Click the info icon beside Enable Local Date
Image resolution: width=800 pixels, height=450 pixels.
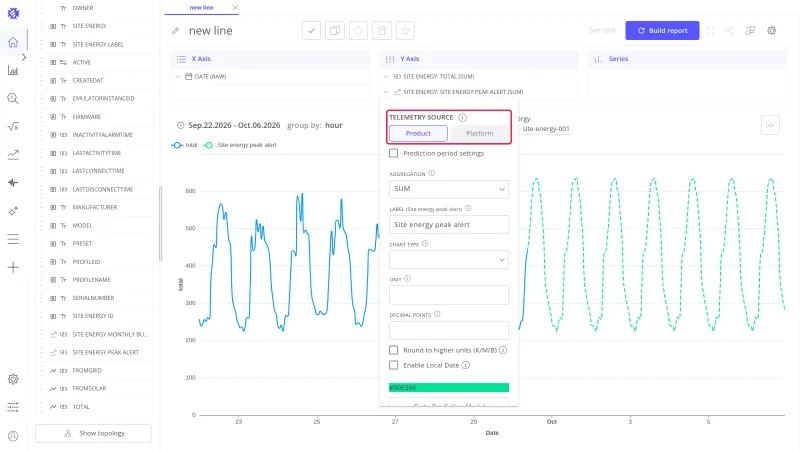tap(465, 365)
